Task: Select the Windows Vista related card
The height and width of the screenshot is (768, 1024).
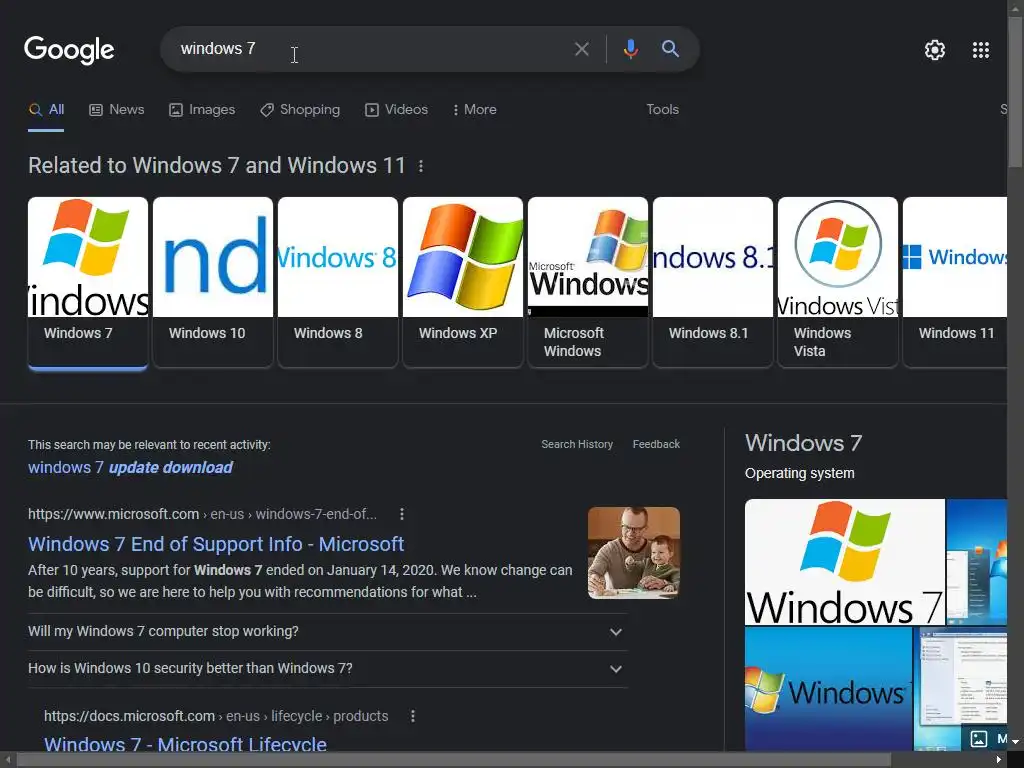Action: pos(838,282)
